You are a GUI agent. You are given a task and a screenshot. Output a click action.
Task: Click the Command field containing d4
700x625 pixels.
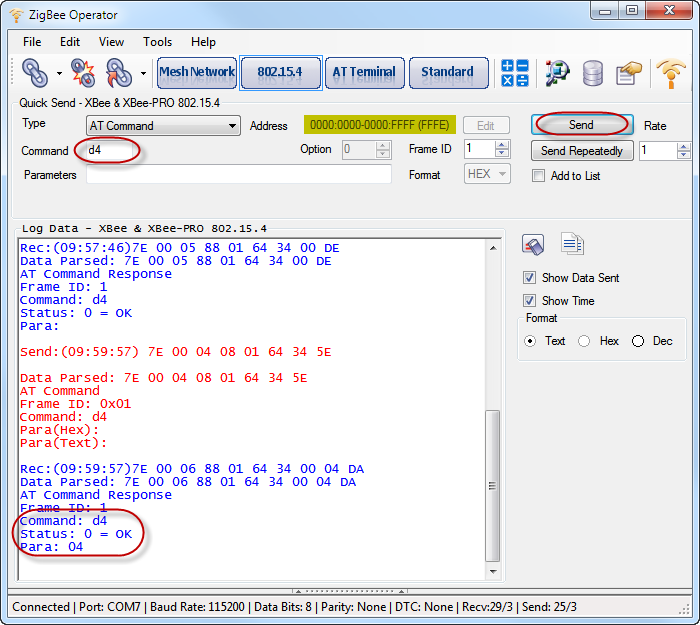pyautogui.click(x=111, y=150)
